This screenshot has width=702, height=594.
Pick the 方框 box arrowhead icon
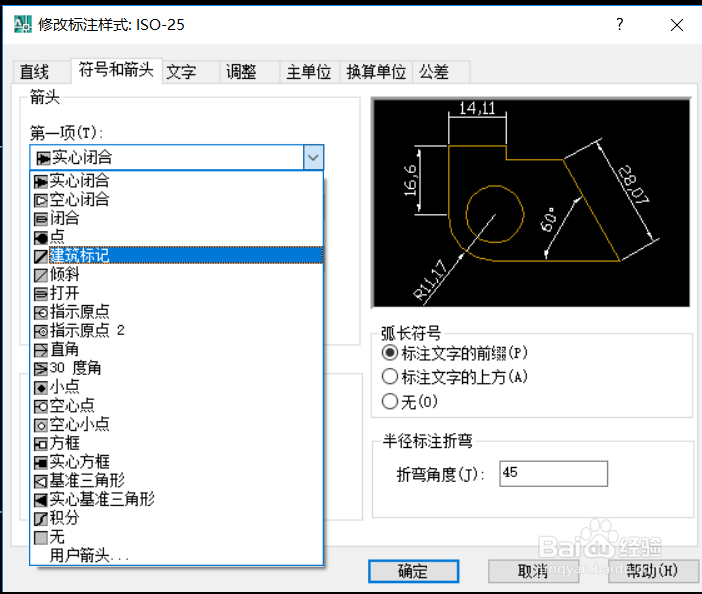click(41, 444)
